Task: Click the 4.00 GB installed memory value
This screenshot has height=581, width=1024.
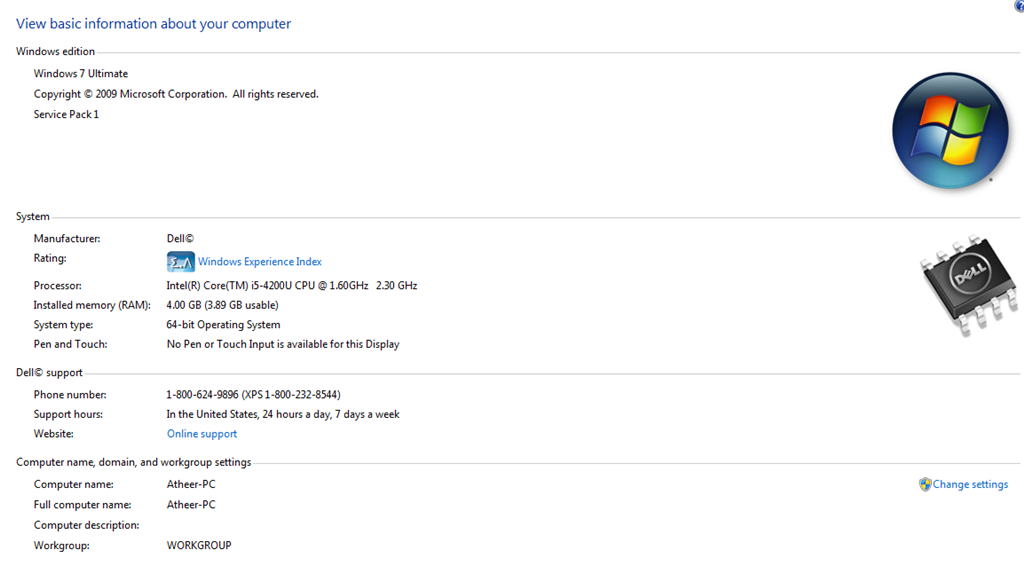Action: click(222, 306)
